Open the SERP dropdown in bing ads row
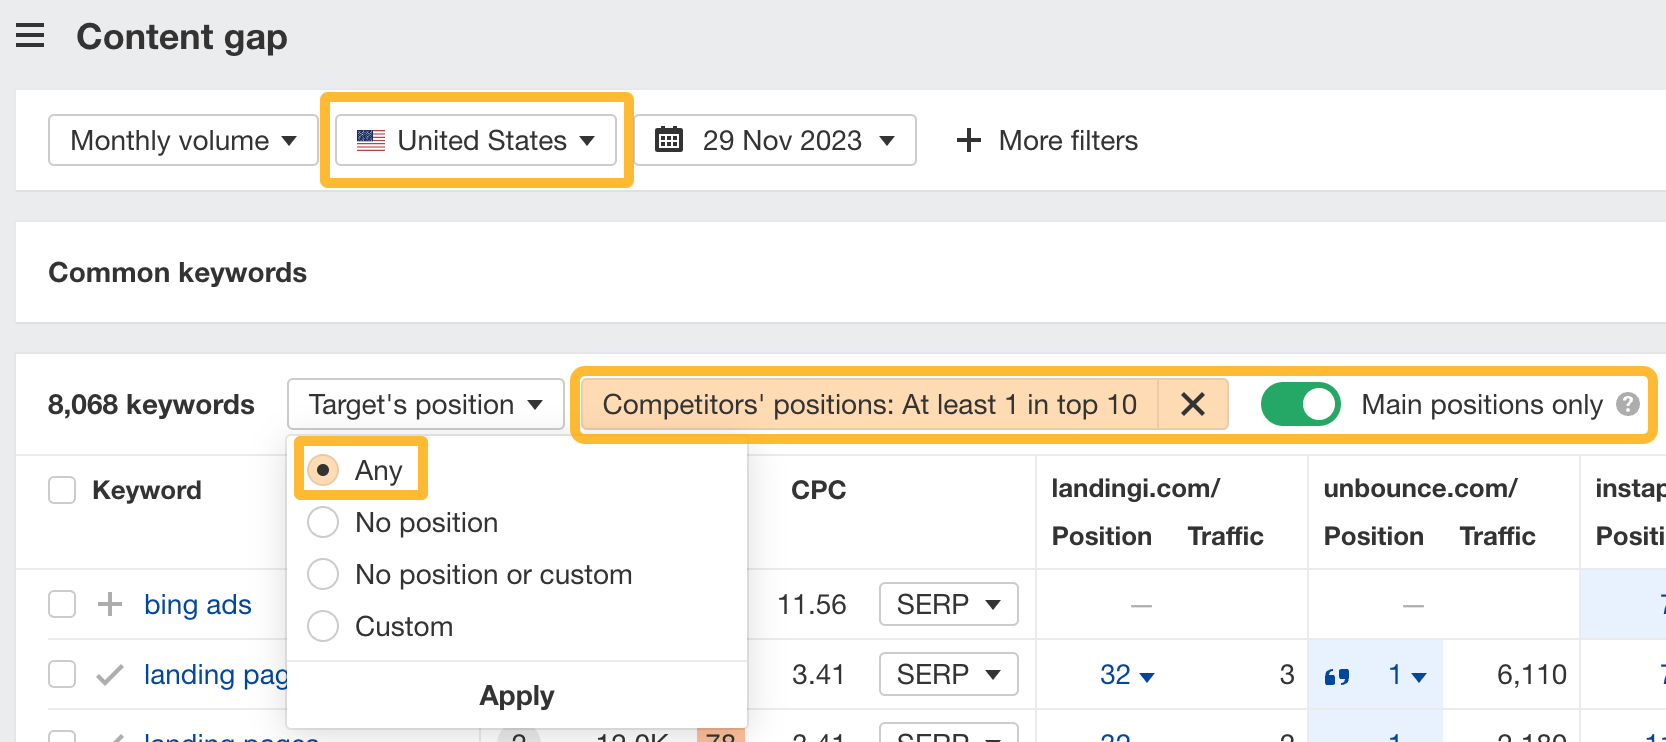Screen dimensions: 1666x742 pyautogui.click(x=948, y=604)
